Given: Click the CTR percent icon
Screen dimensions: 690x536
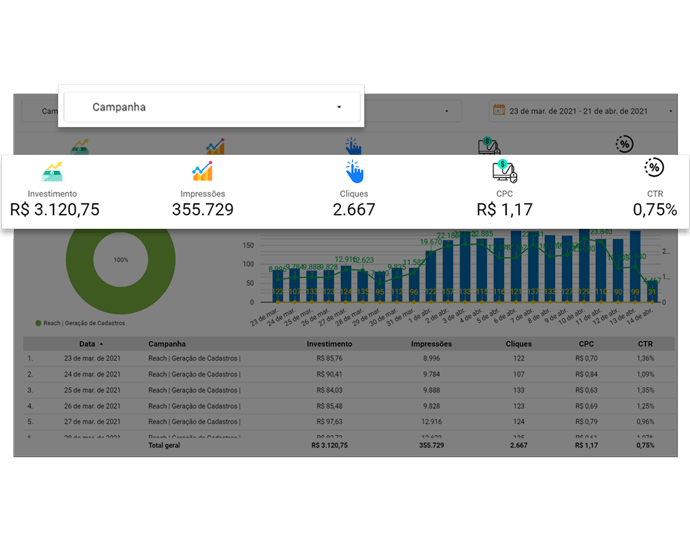Looking at the screenshot, I should pyautogui.click(x=654, y=167).
